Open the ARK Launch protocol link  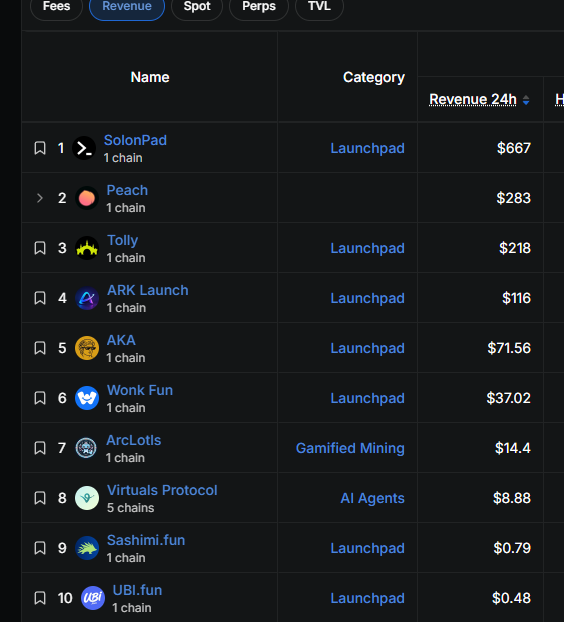[x=148, y=290]
